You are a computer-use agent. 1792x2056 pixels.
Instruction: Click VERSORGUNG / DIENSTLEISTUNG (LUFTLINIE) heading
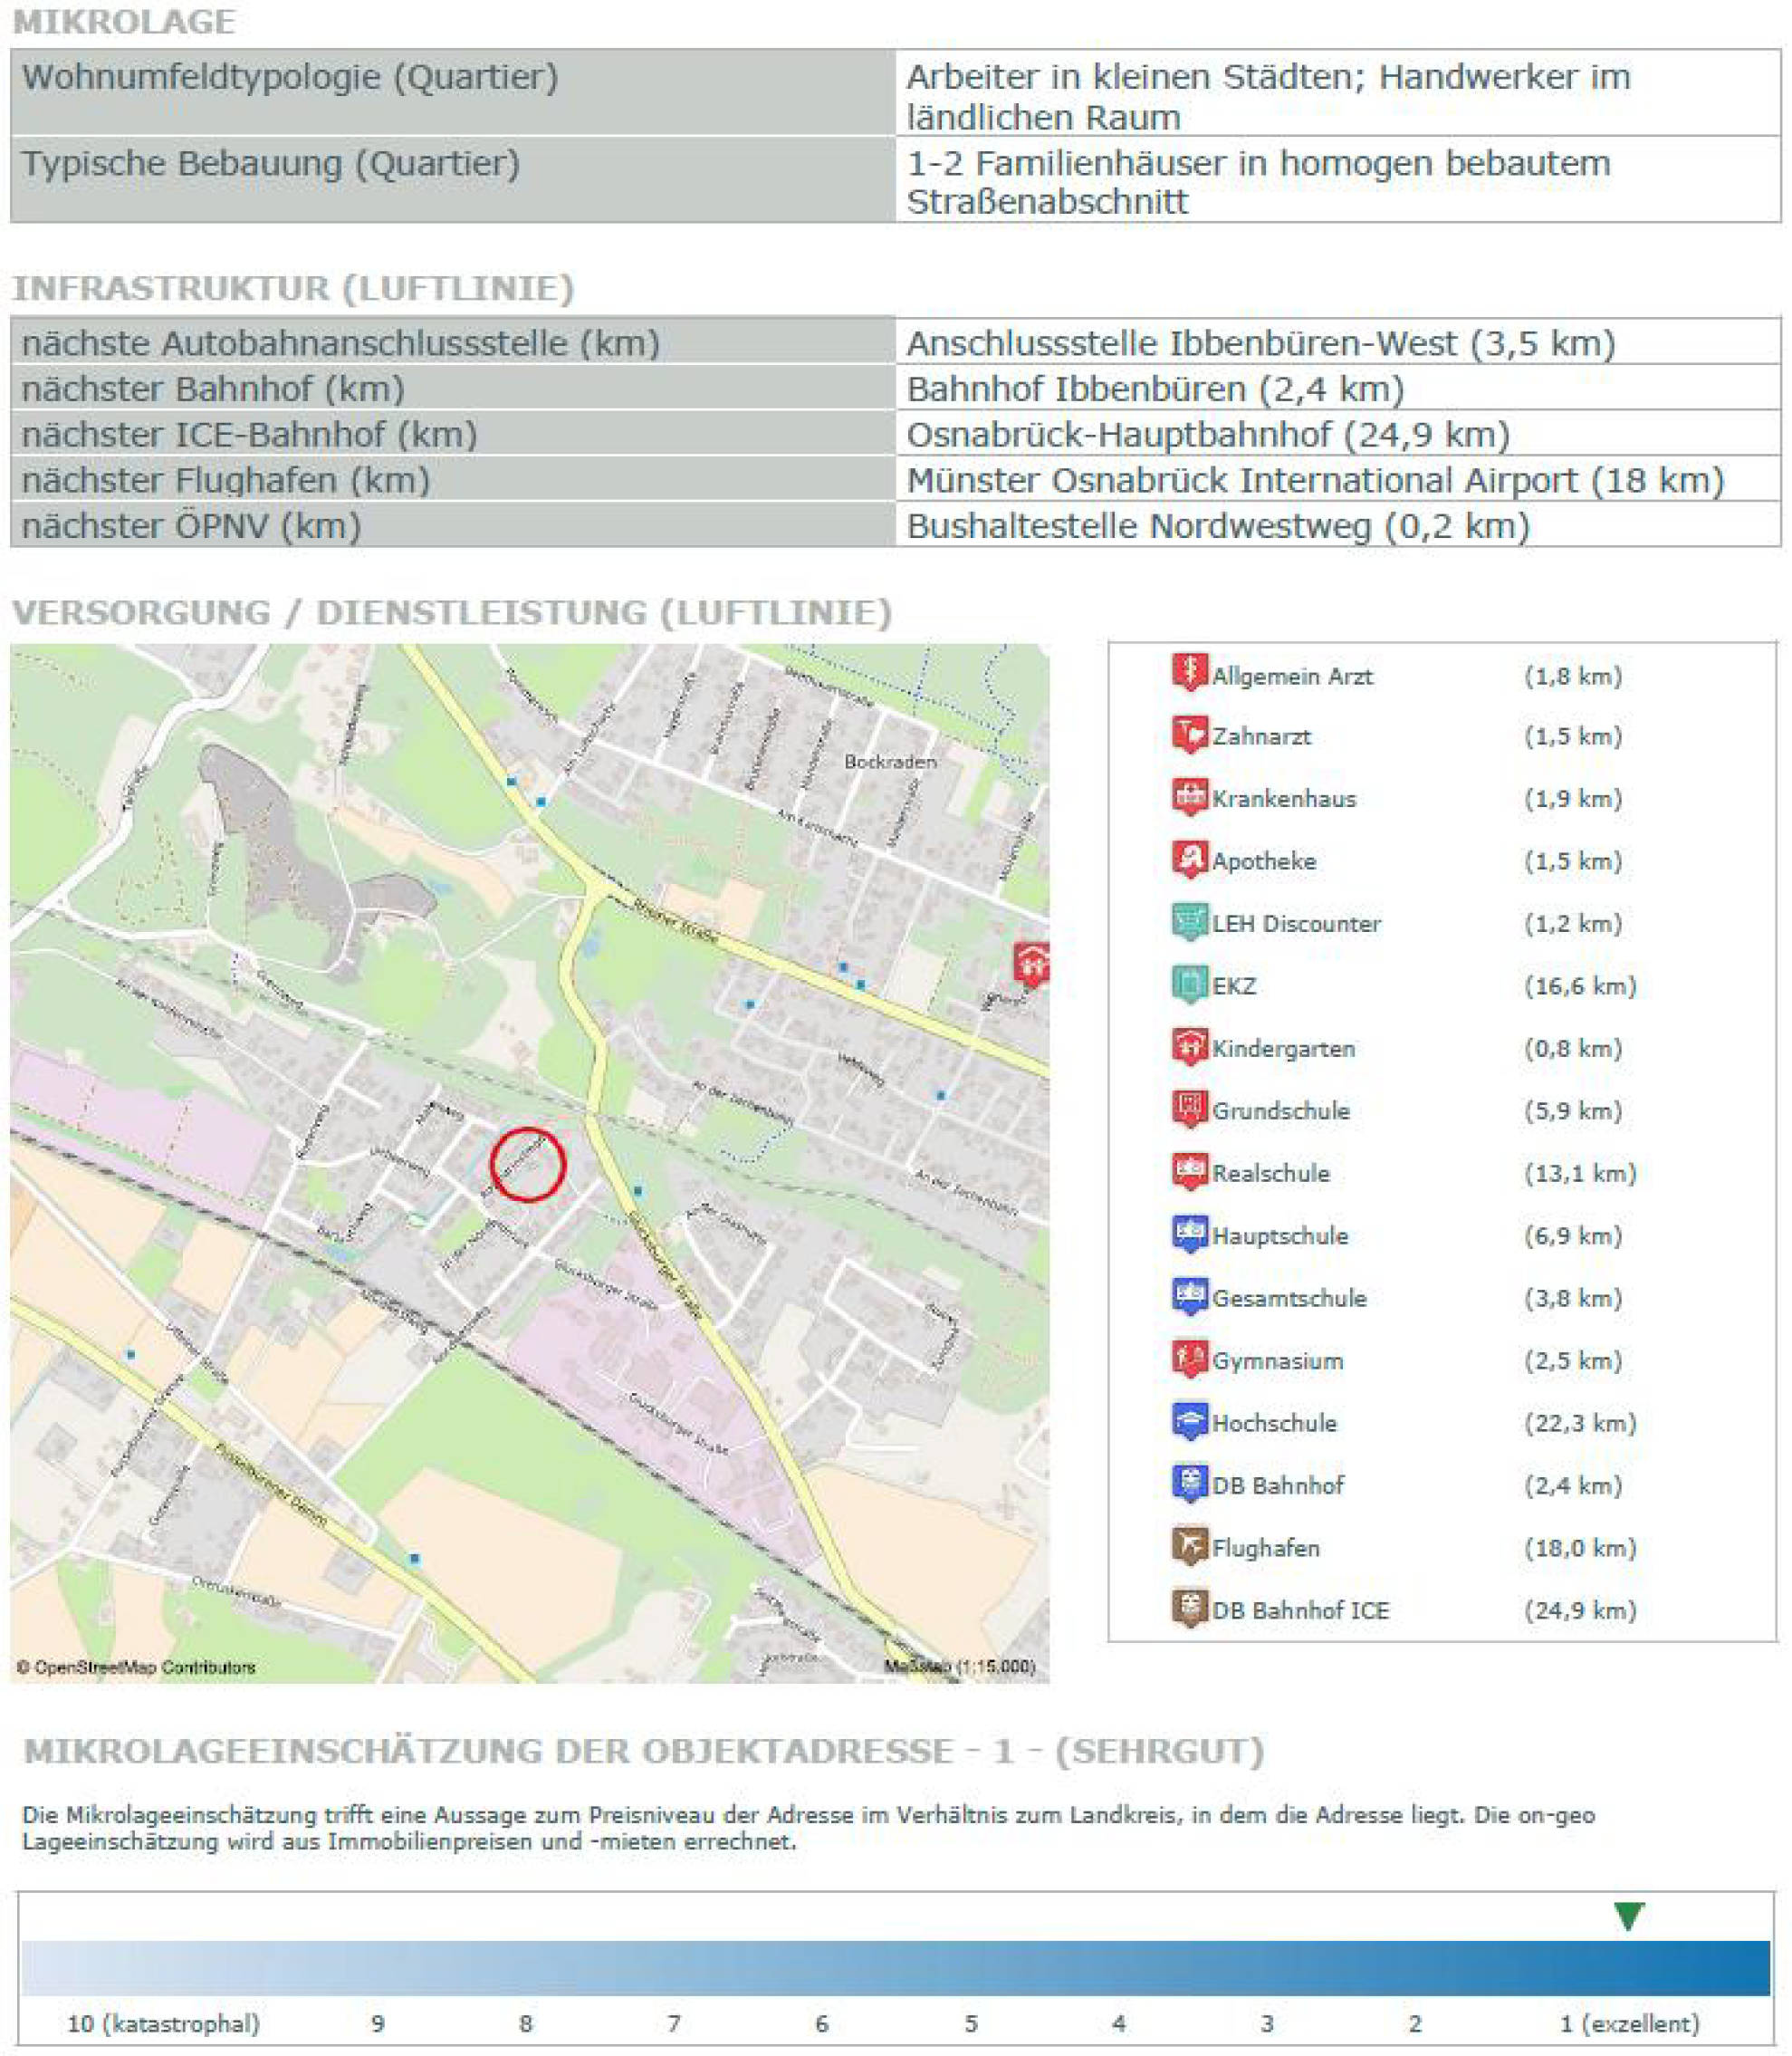(452, 612)
